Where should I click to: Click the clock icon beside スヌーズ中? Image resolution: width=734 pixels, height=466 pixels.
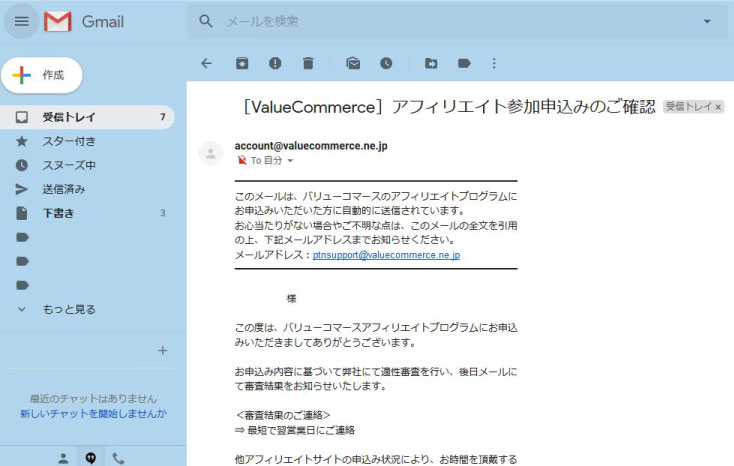tap(22, 165)
